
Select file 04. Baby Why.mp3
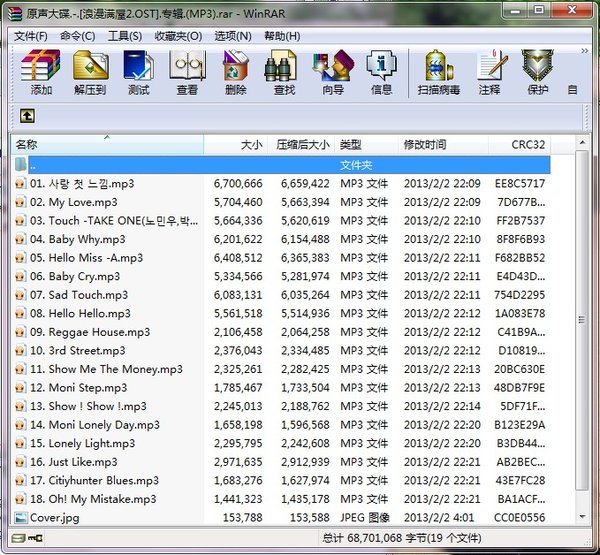pos(281,239)
